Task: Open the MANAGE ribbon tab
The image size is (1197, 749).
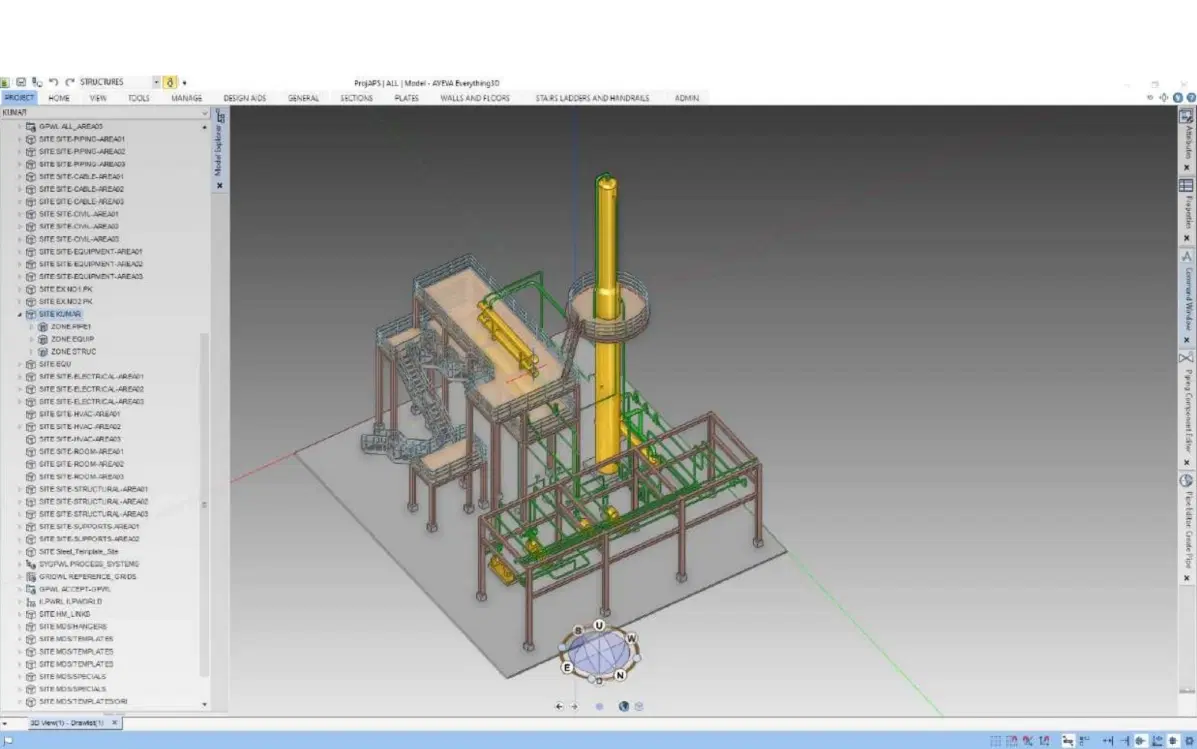Action: point(186,98)
